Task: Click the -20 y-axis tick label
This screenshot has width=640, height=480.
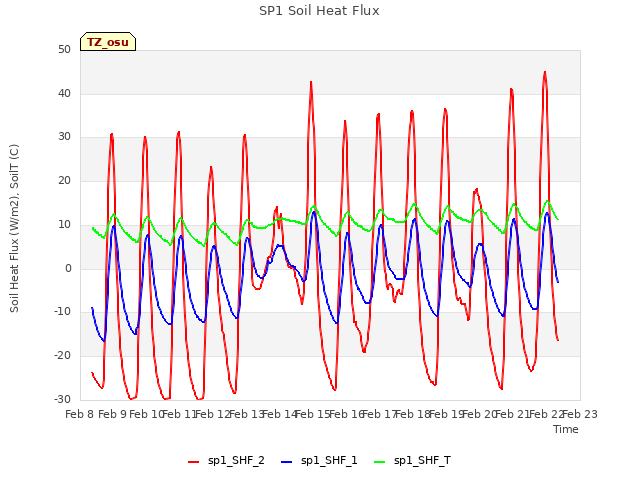Action: pos(62,356)
